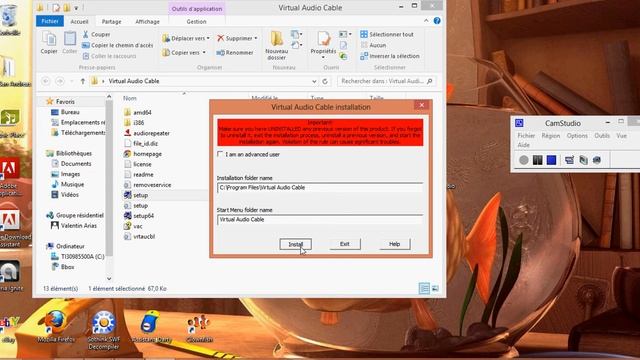Viewport: 640px width, 360px height.
Task: Click the Explorer back arrow
Action: pos(46,81)
